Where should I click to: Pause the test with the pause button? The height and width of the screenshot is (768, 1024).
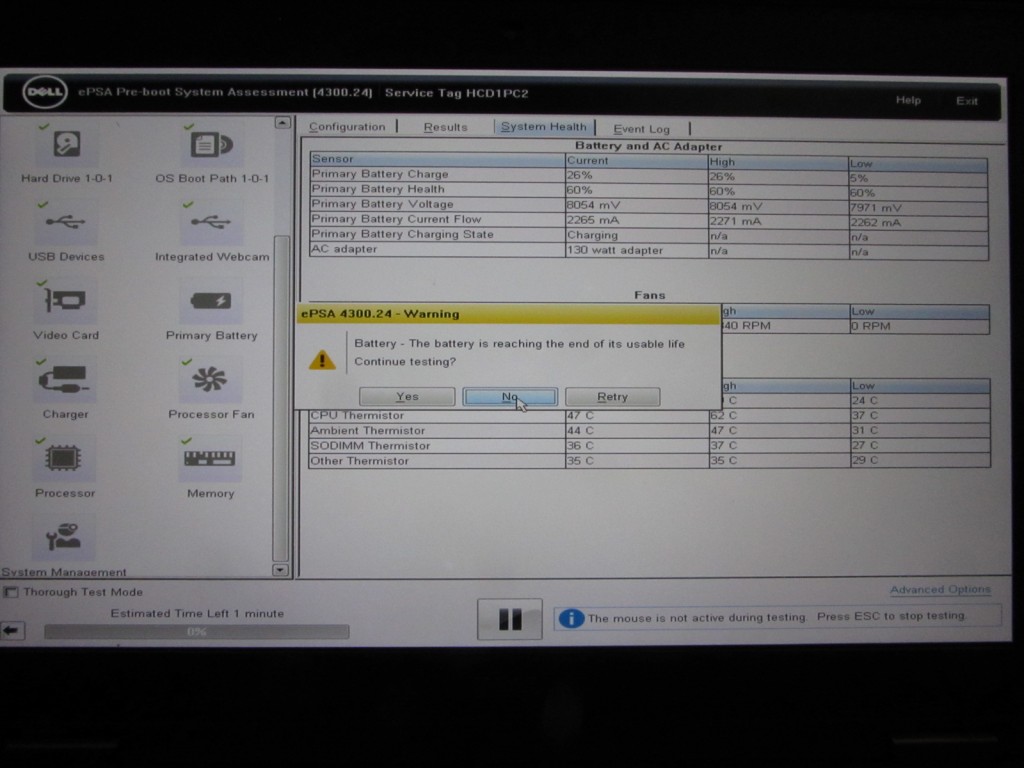pos(509,619)
